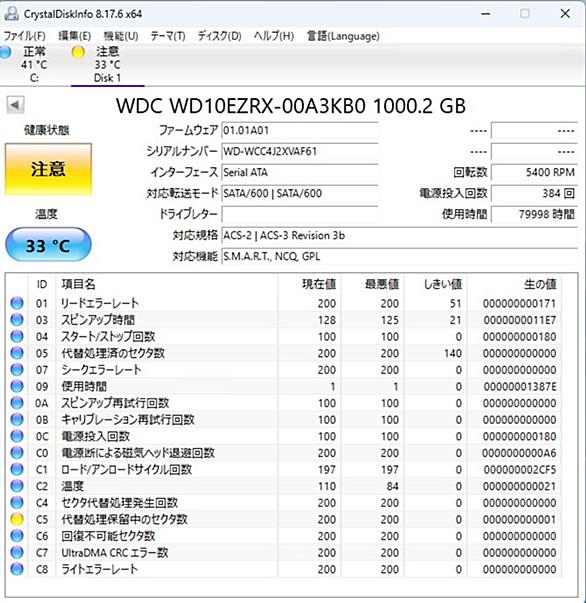Viewport: 586px width, 603px height.
Task: Click the power-on hours field 79998 時間
Action: click(534, 214)
